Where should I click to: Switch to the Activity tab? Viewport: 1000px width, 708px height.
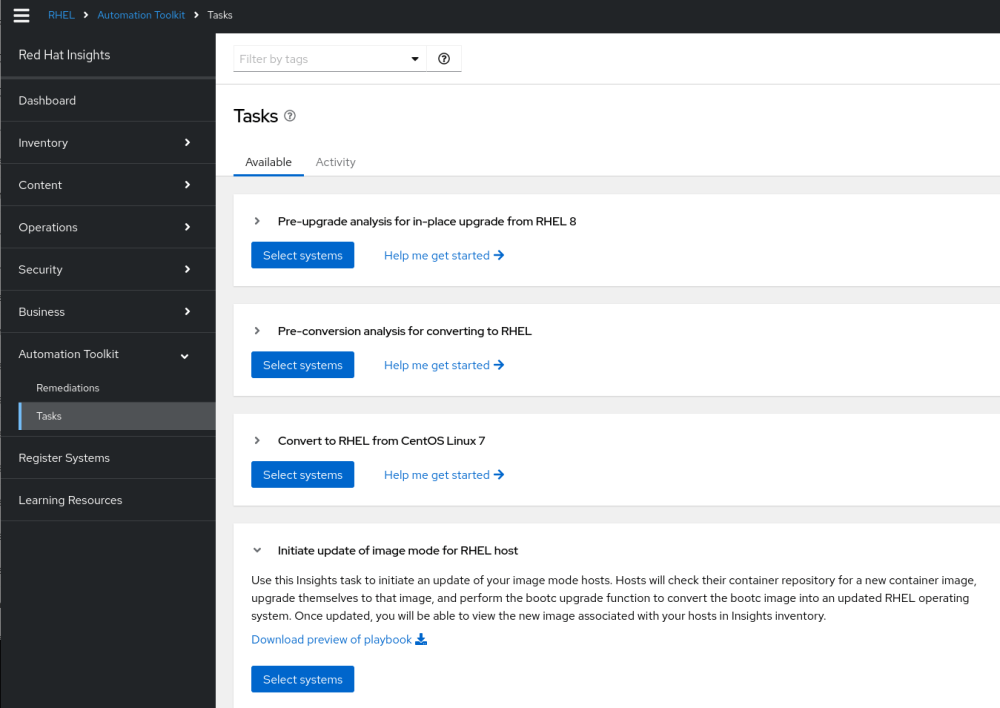coord(335,162)
